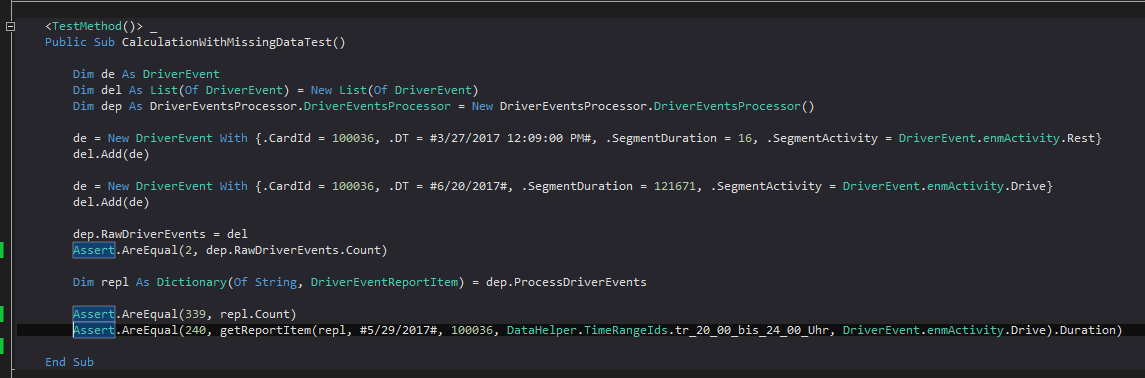Click 'tr_20_00_bis_24_00_Uhr' enum member
Image resolution: width=1145 pixels, height=378 pixels.
click(752, 331)
